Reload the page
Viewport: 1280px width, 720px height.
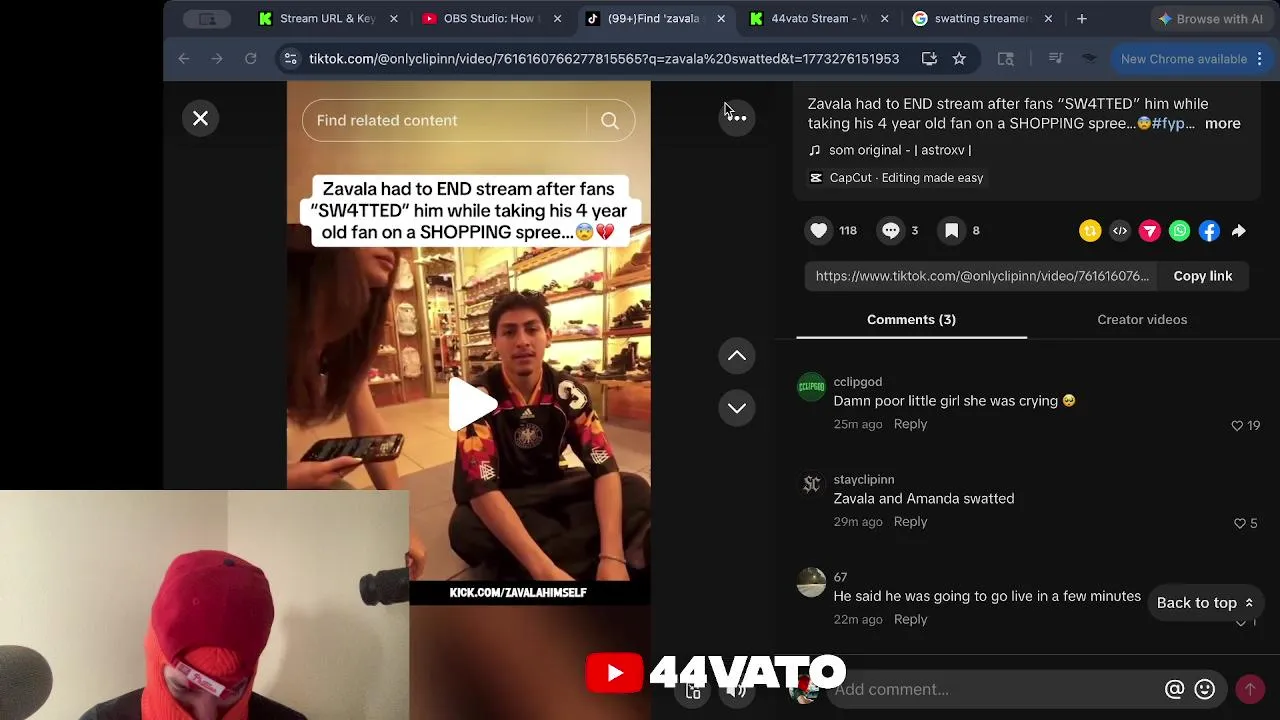251,59
